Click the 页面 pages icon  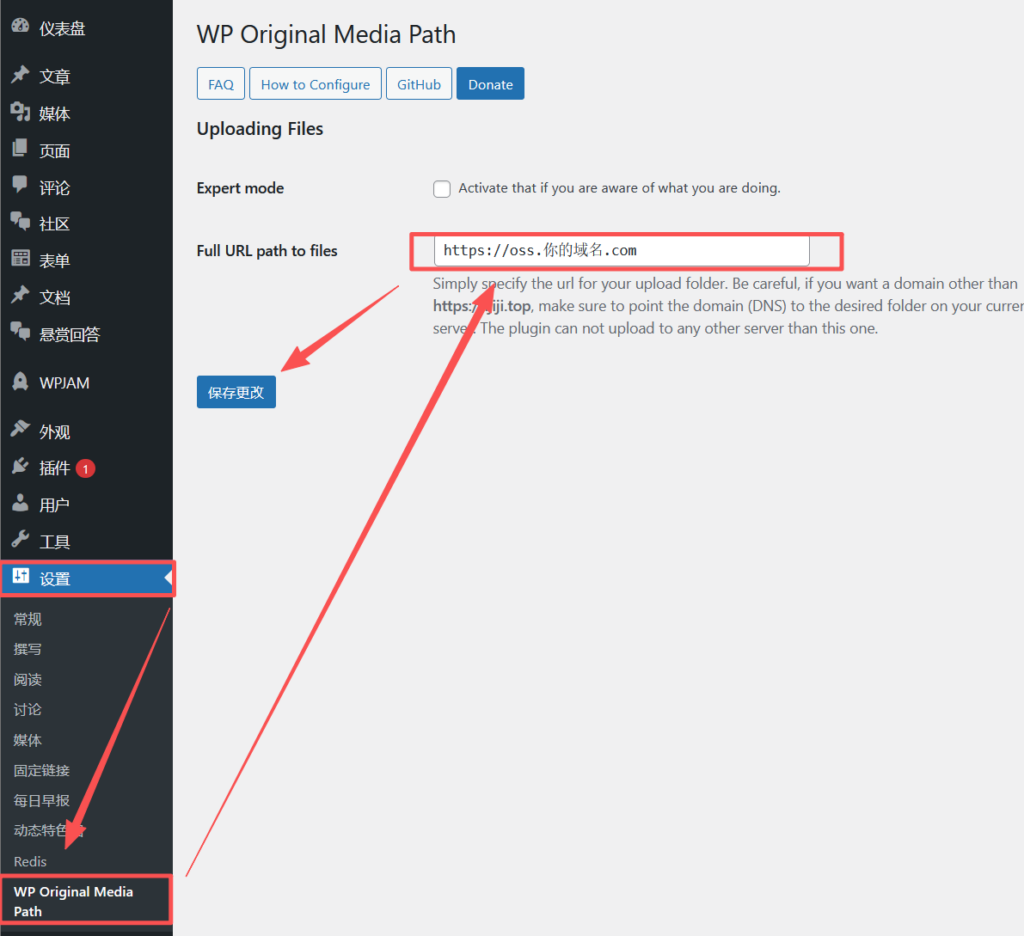tap(20, 150)
